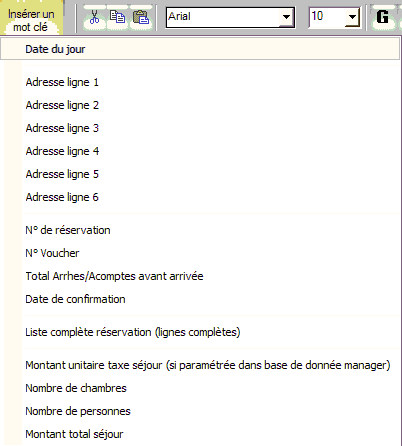The image size is (402, 446).
Task: Open the font size 10 dropdown arrow
Action: tap(352, 17)
